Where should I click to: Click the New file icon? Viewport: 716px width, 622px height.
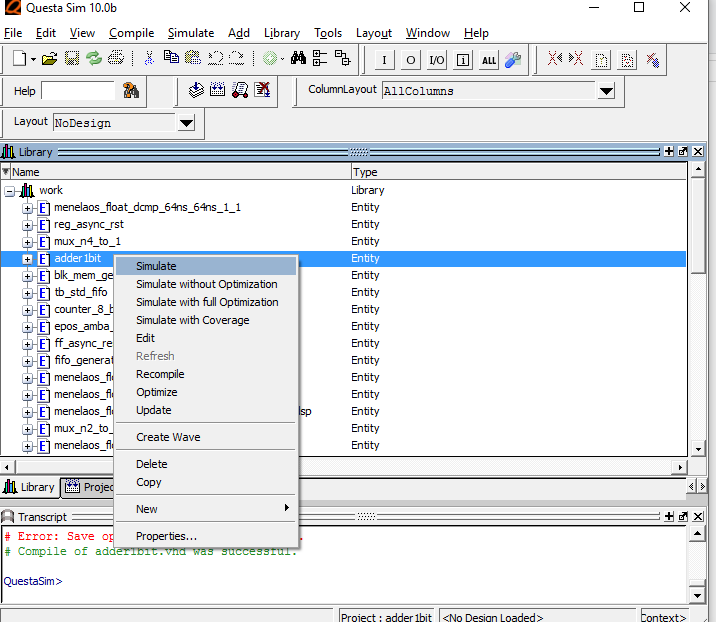tap(19, 58)
